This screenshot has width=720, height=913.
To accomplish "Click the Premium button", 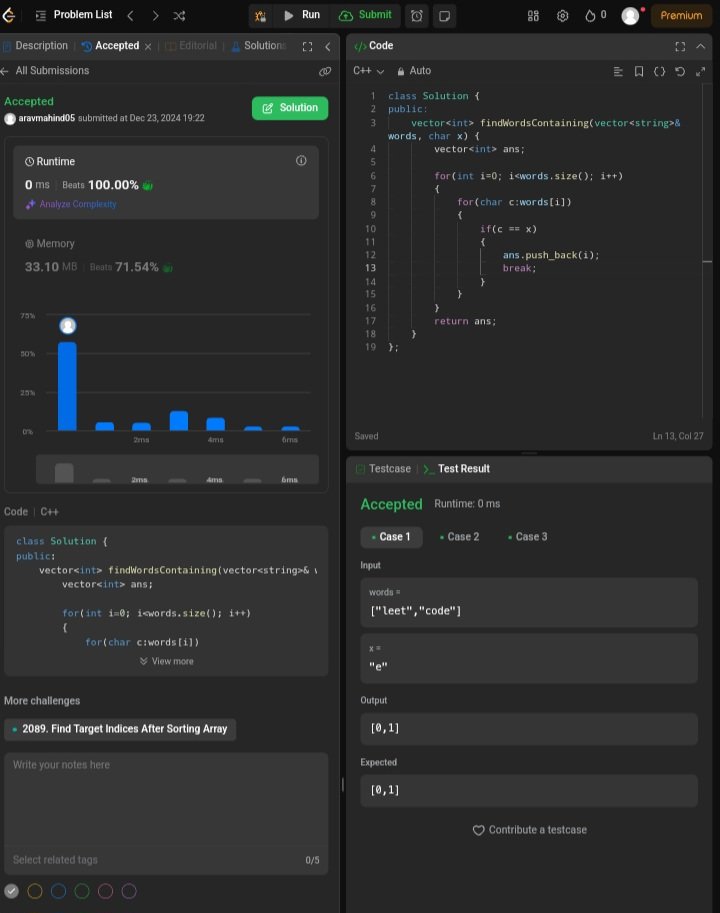I will pos(681,16).
